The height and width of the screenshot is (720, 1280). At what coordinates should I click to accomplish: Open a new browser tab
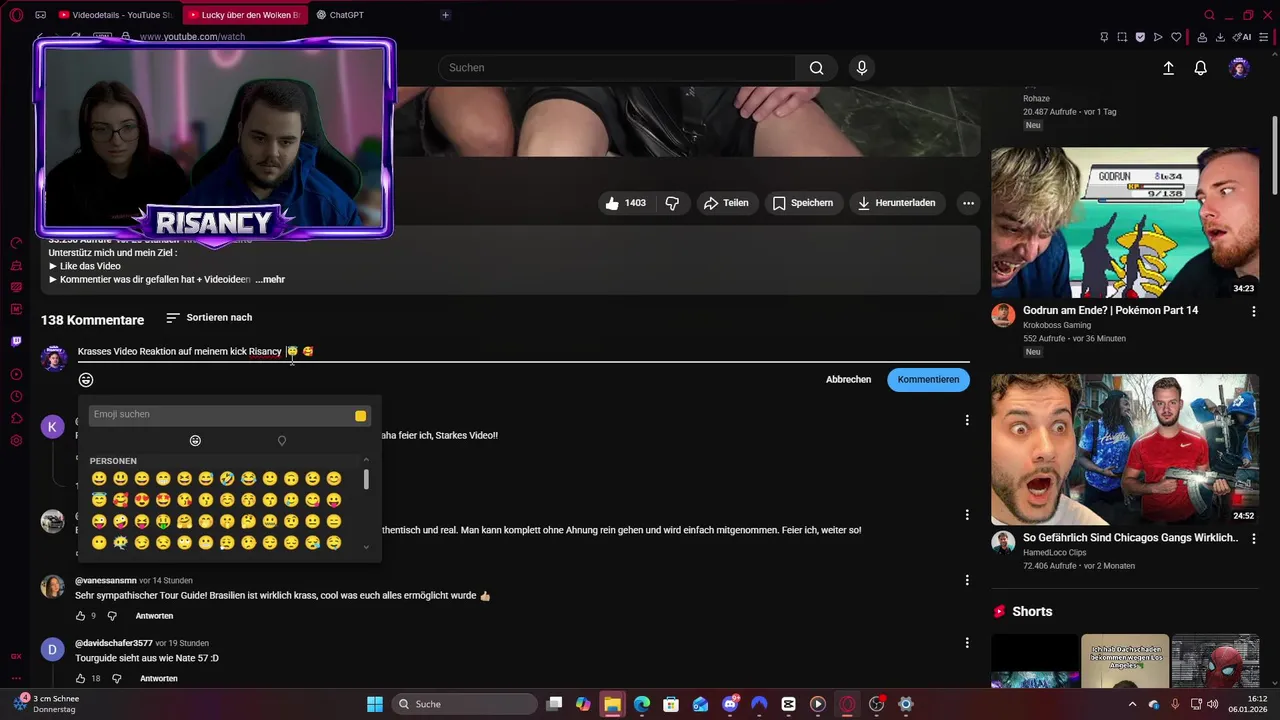click(445, 15)
